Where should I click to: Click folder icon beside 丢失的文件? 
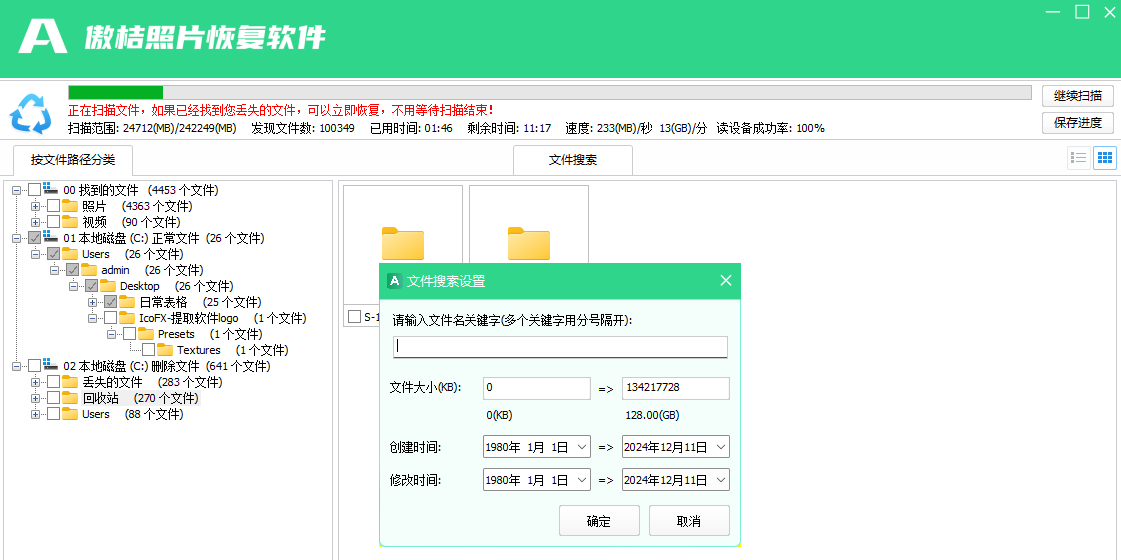point(69,382)
